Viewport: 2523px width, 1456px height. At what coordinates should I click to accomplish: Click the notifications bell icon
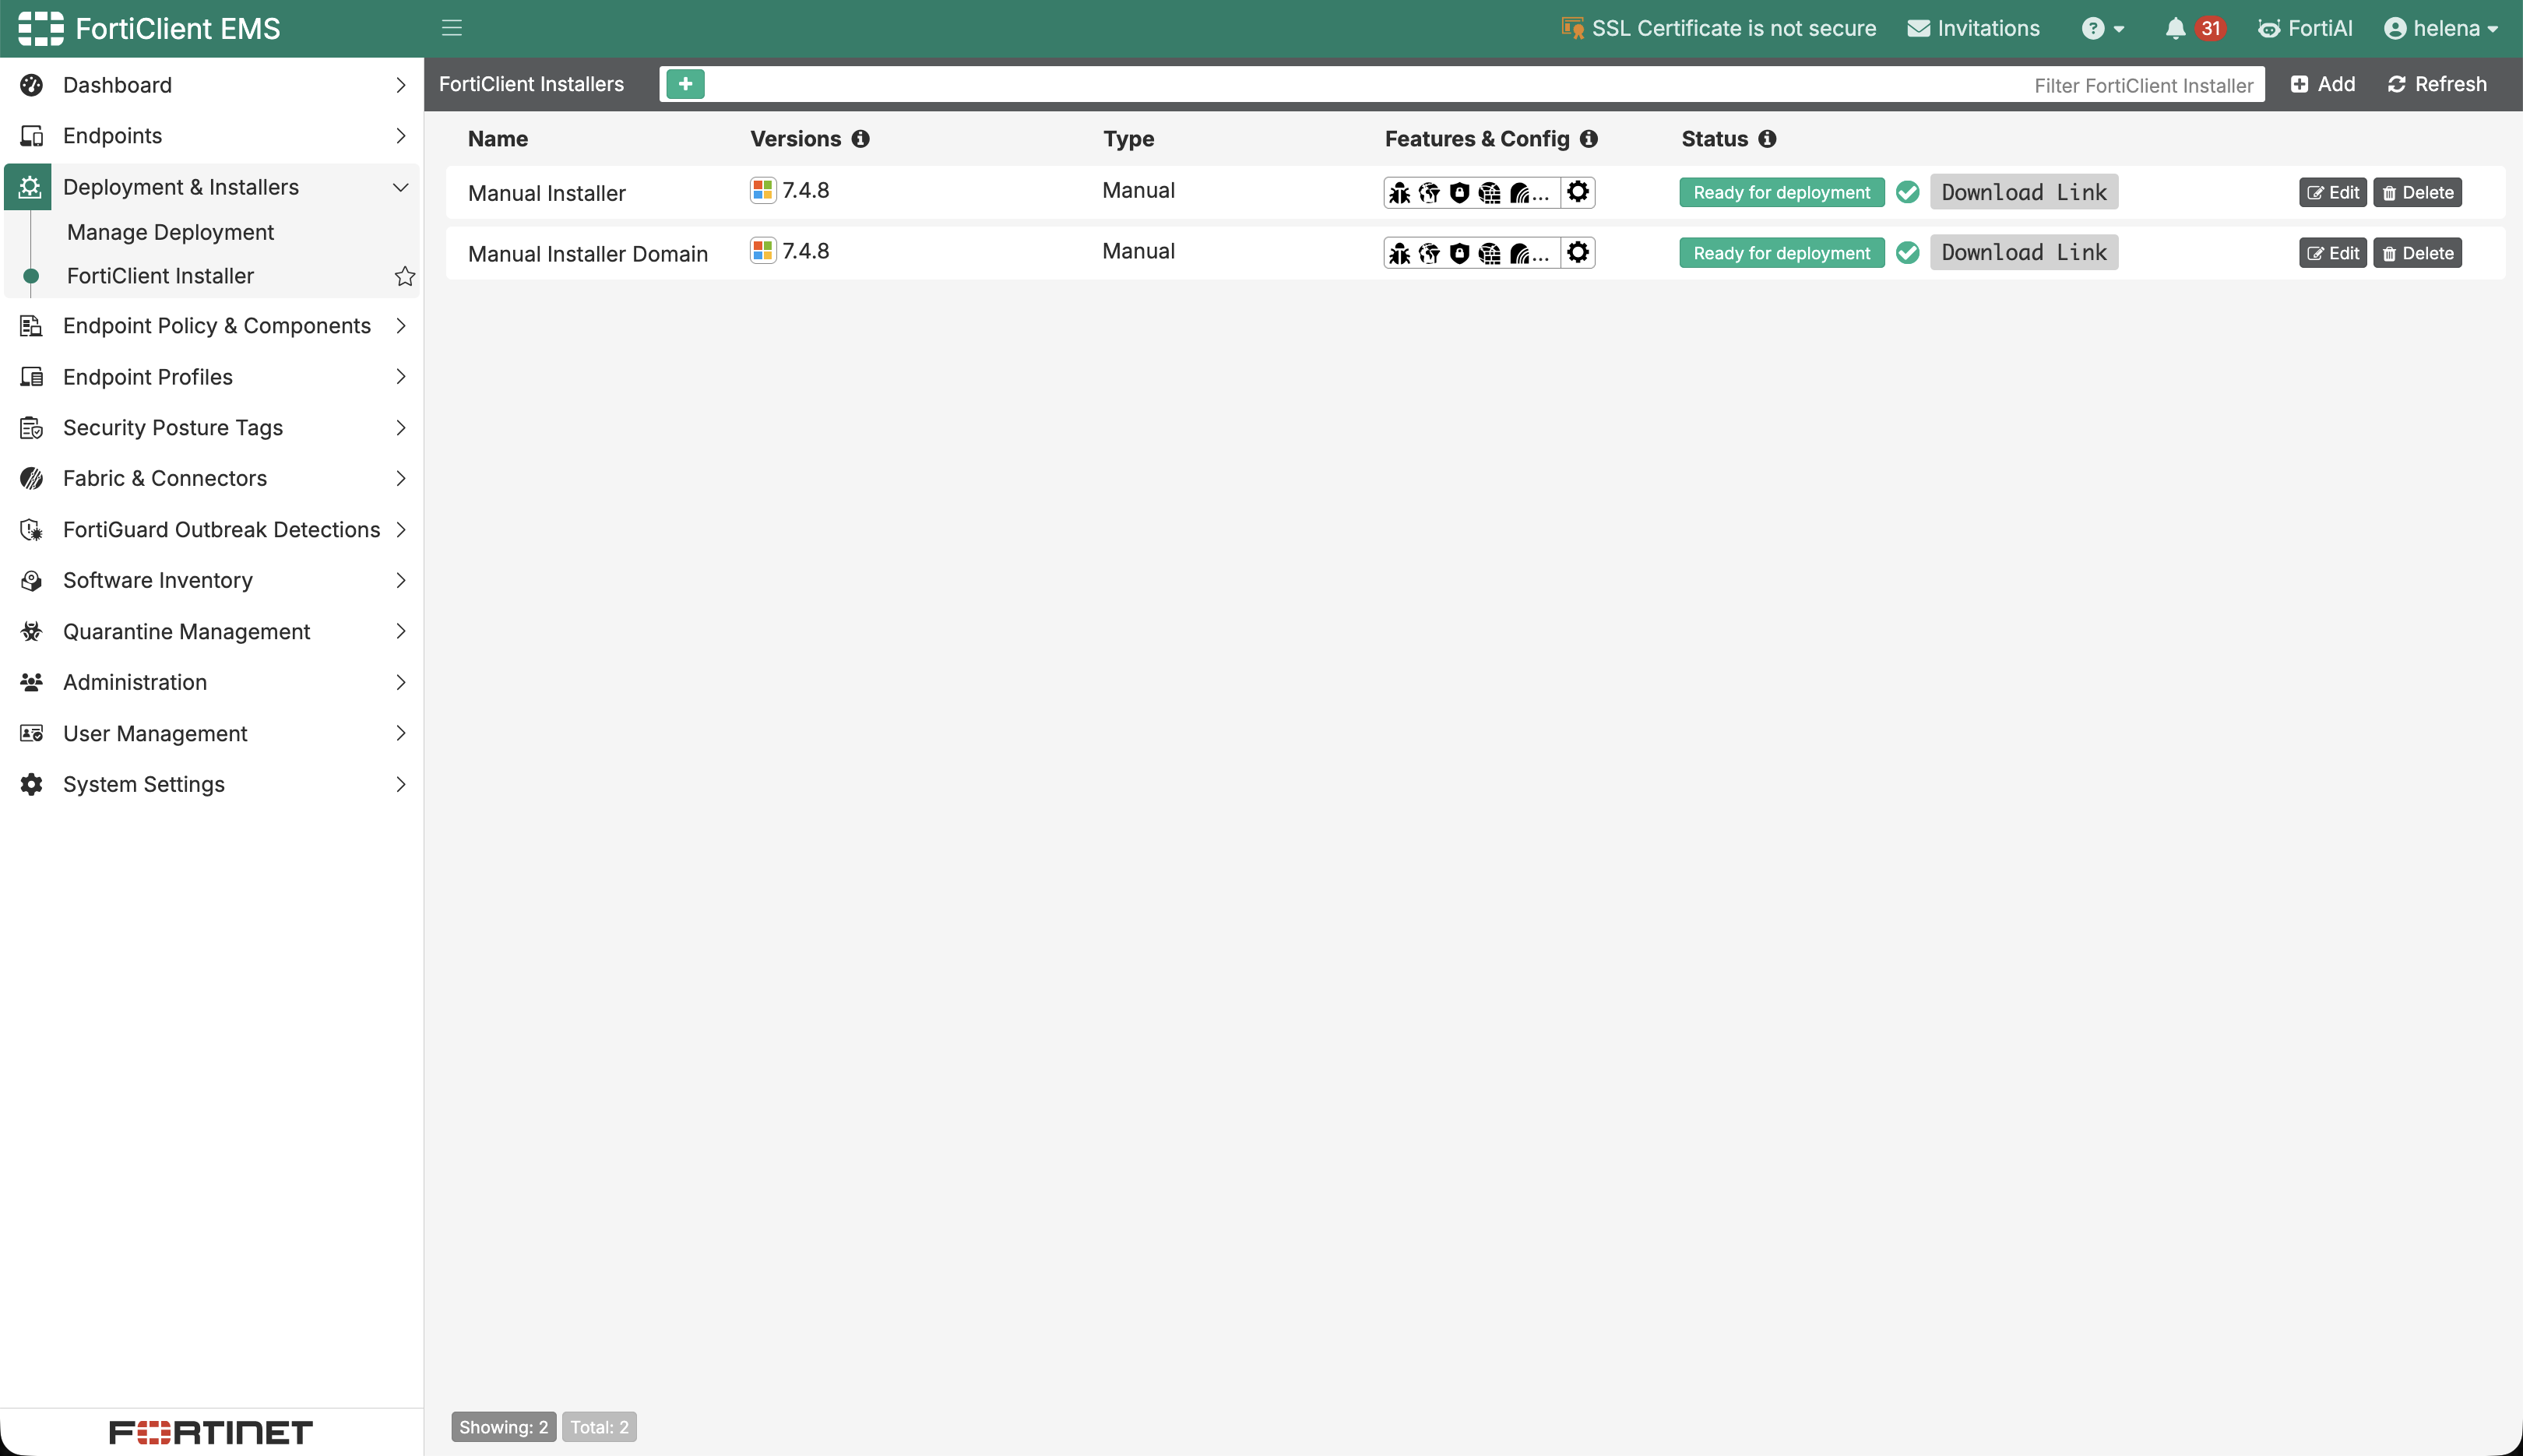[2175, 28]
